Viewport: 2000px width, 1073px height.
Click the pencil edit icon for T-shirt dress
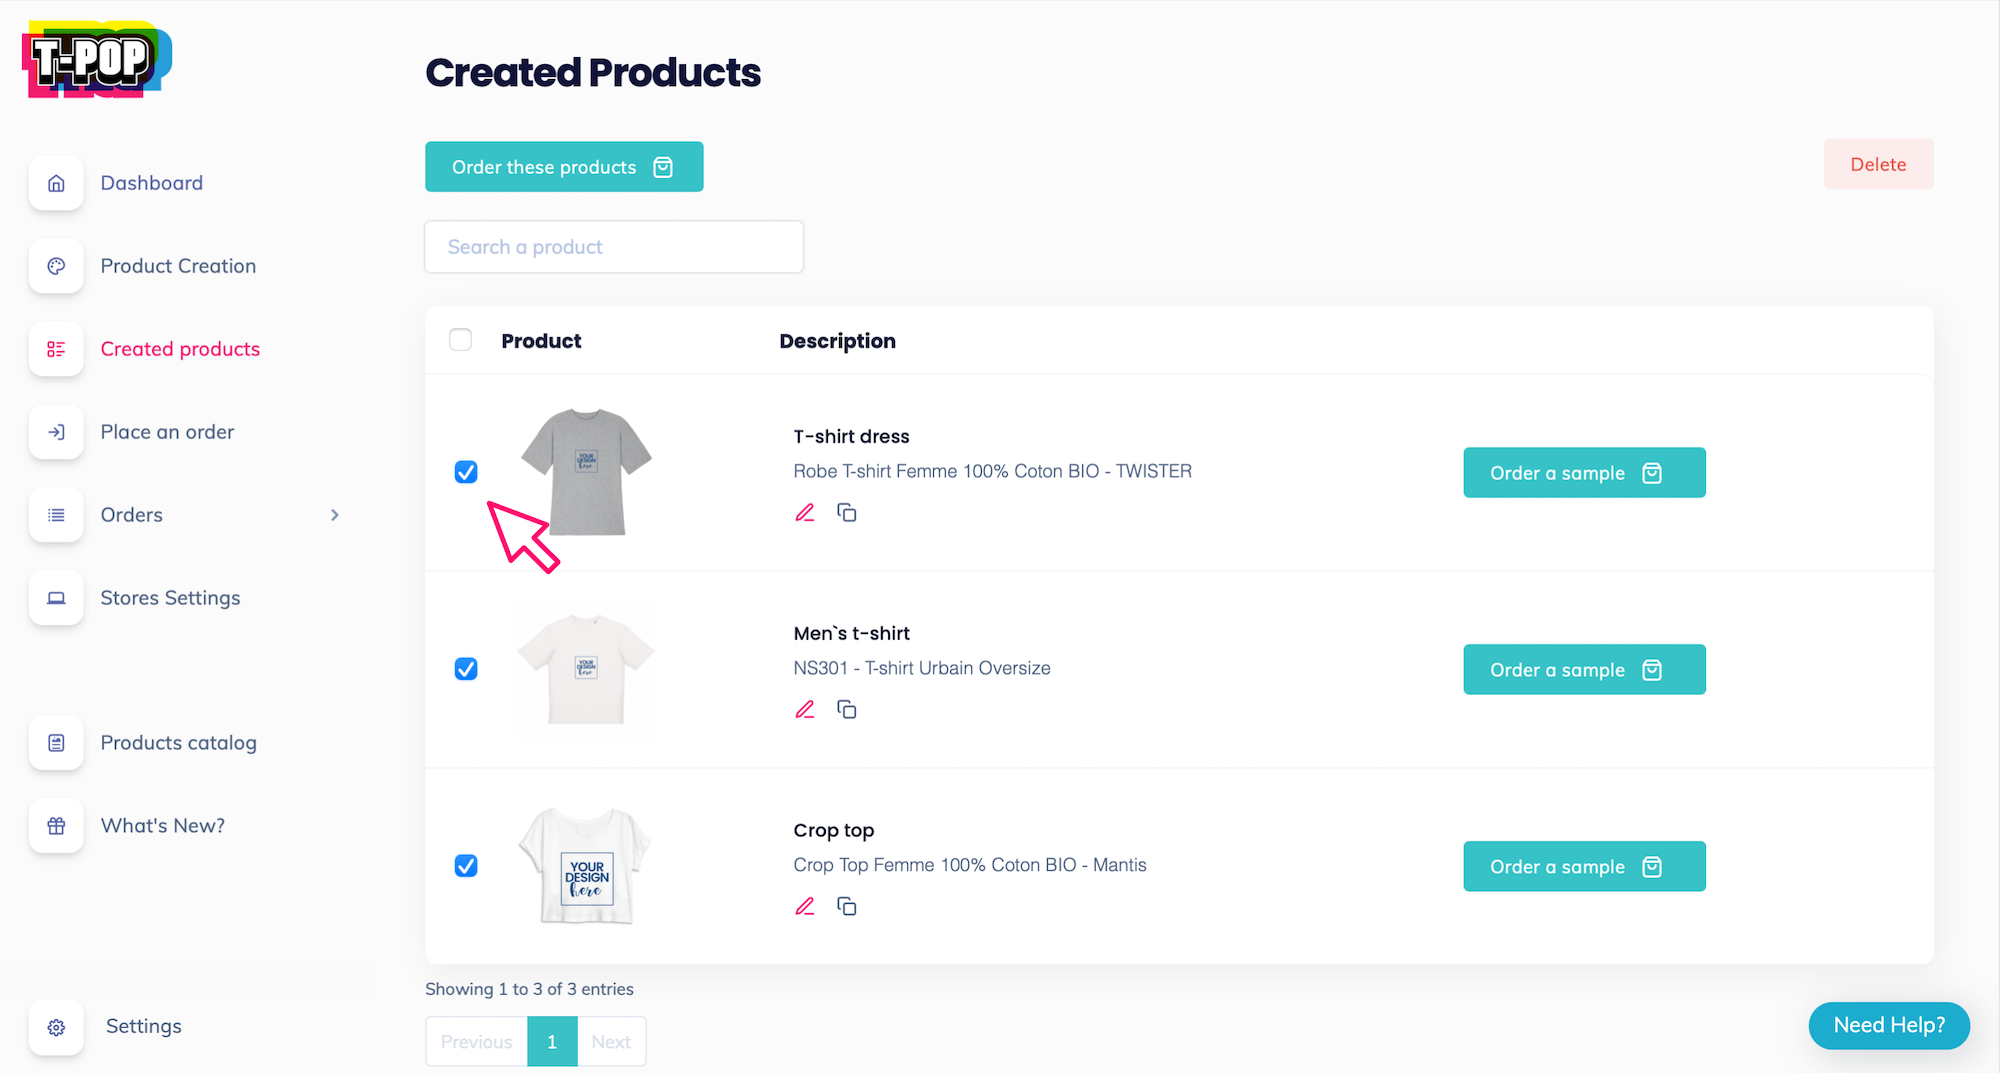(805, 513)
